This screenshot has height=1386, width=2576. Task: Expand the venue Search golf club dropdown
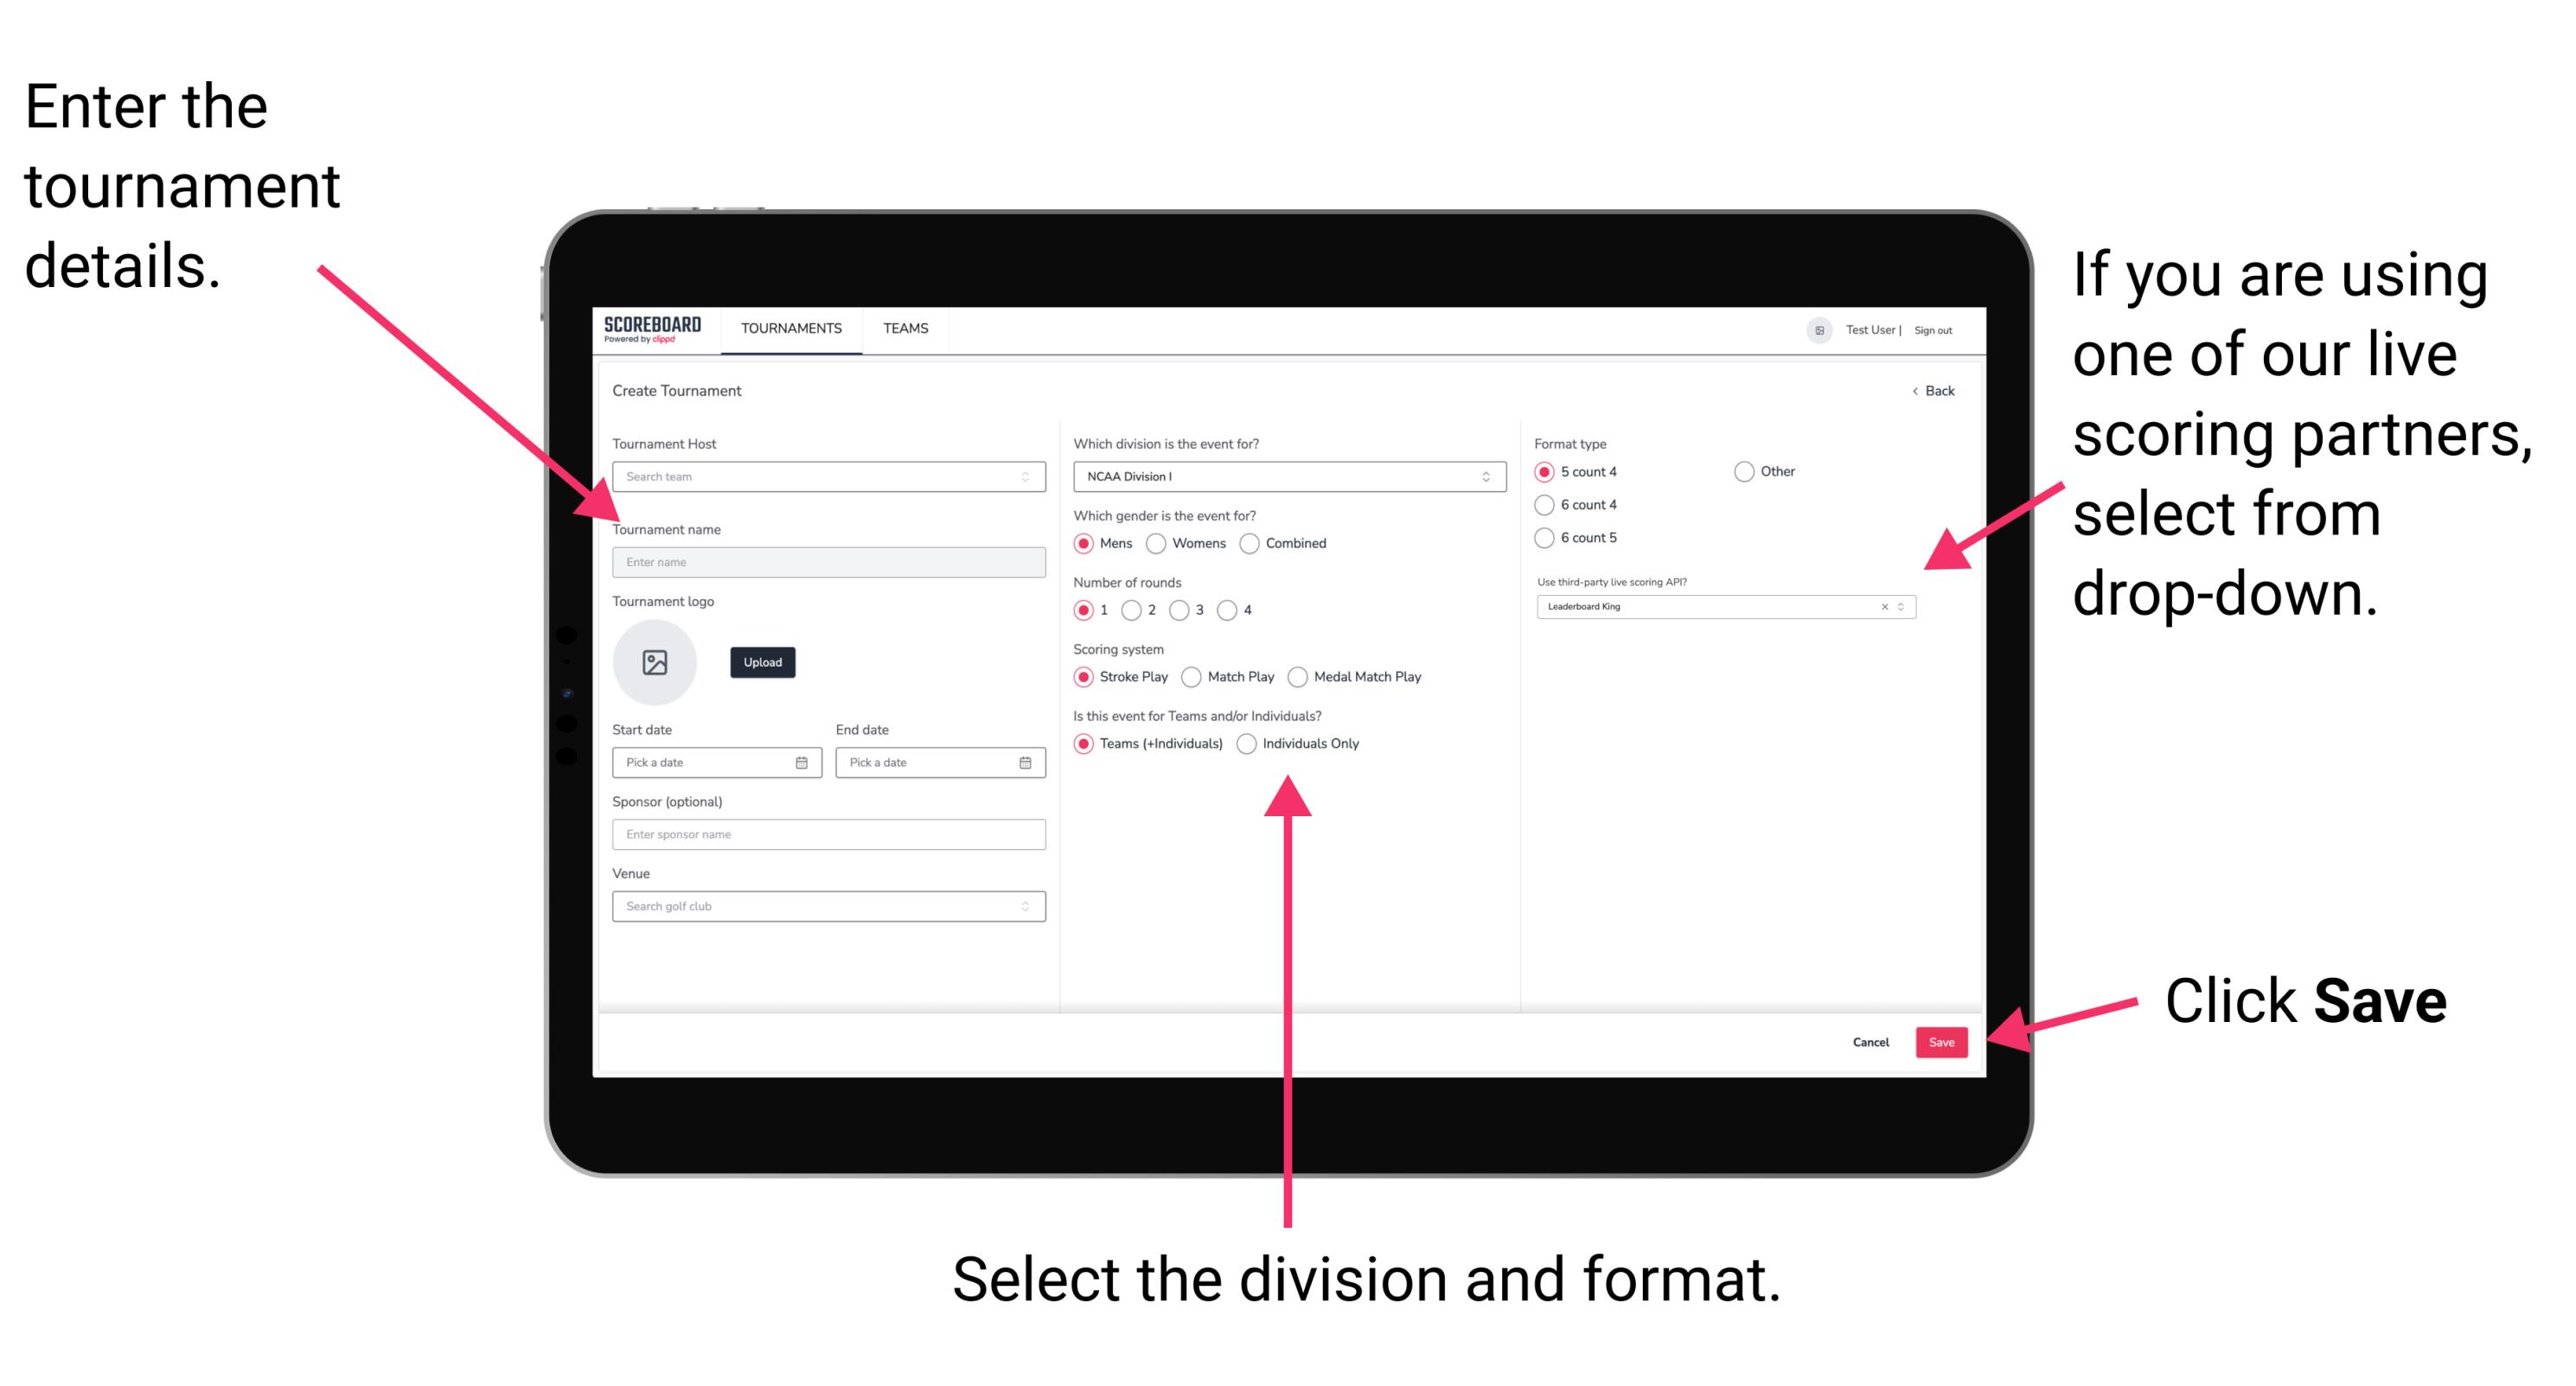(x=1023, y=904)
